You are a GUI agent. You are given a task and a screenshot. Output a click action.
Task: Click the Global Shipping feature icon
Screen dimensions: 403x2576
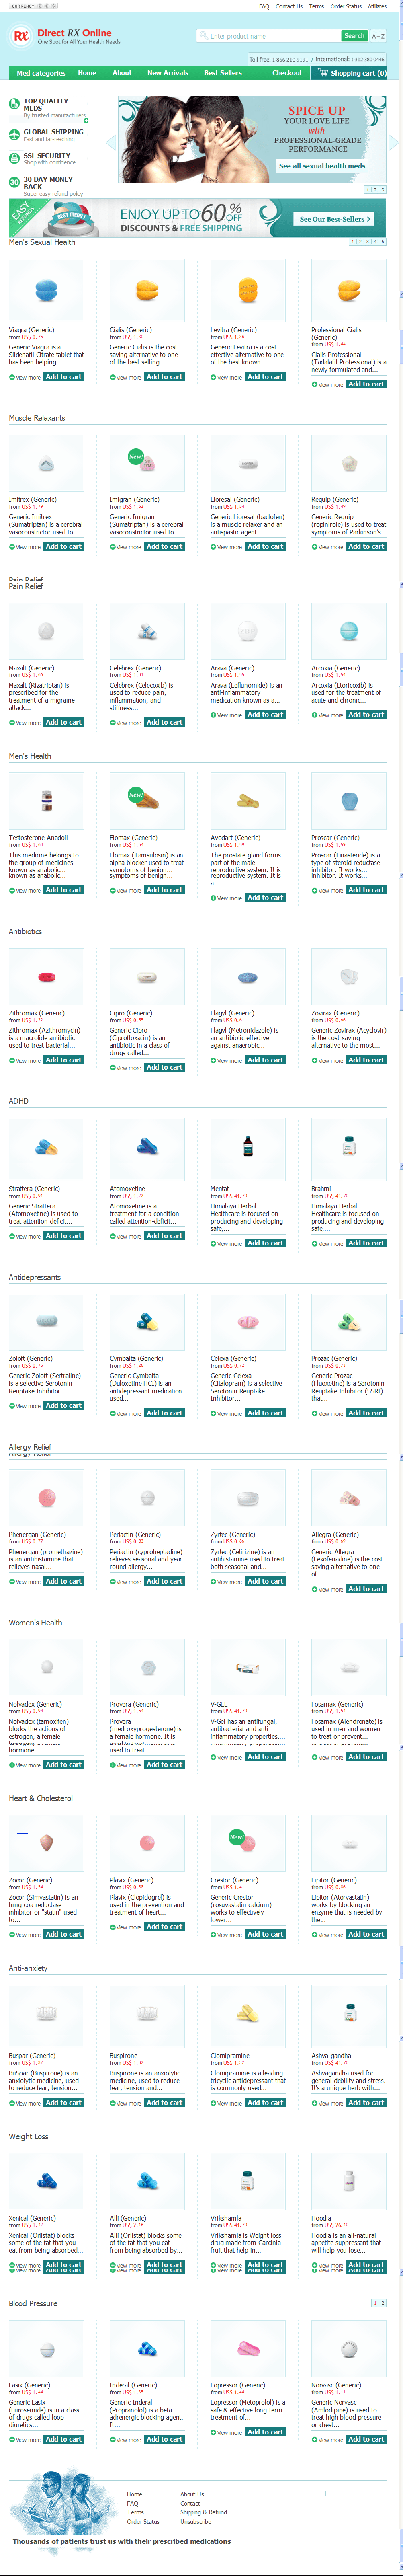click(x=14, y=133)
